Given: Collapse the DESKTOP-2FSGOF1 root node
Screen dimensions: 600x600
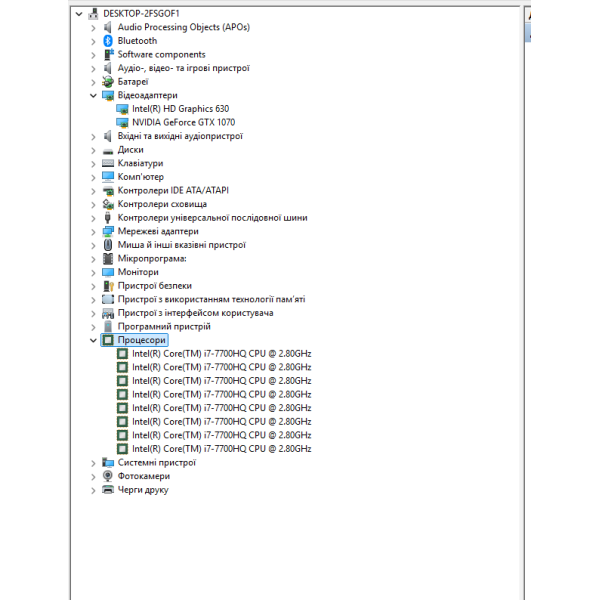Looking at the screenshot, I should pos(79,14).
